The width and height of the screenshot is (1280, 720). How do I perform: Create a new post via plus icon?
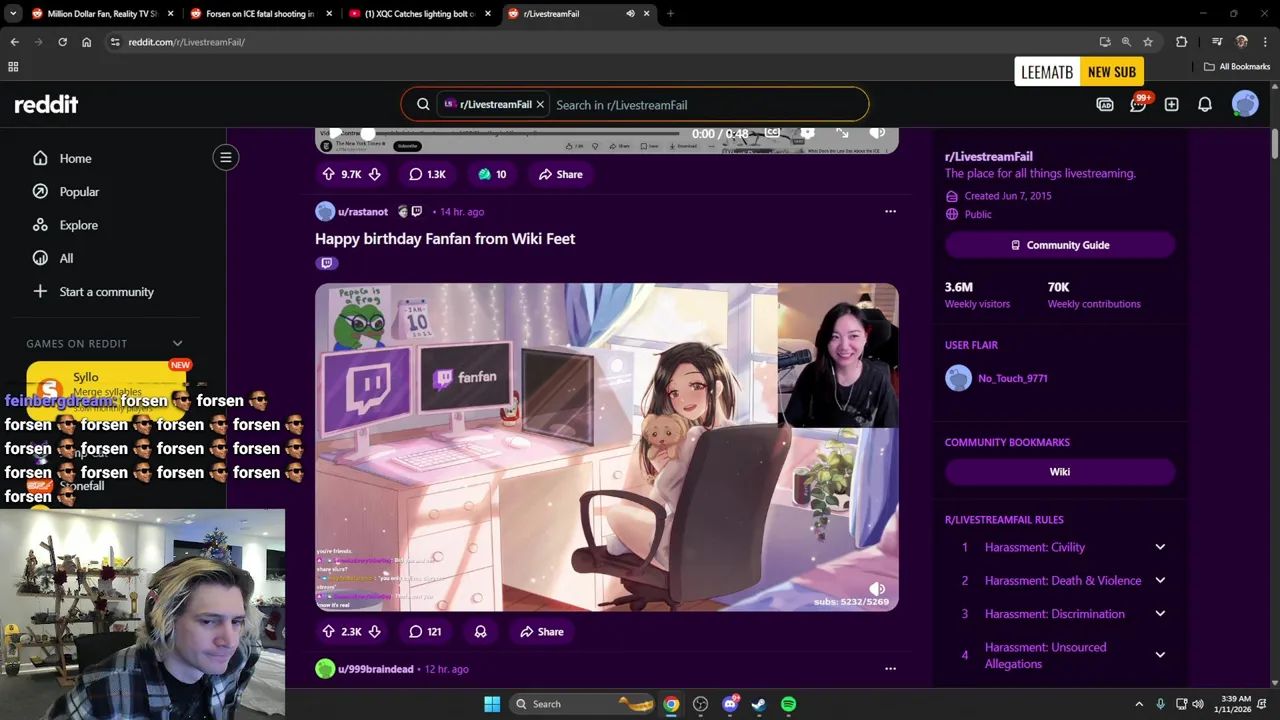[x=1171, y=104]
